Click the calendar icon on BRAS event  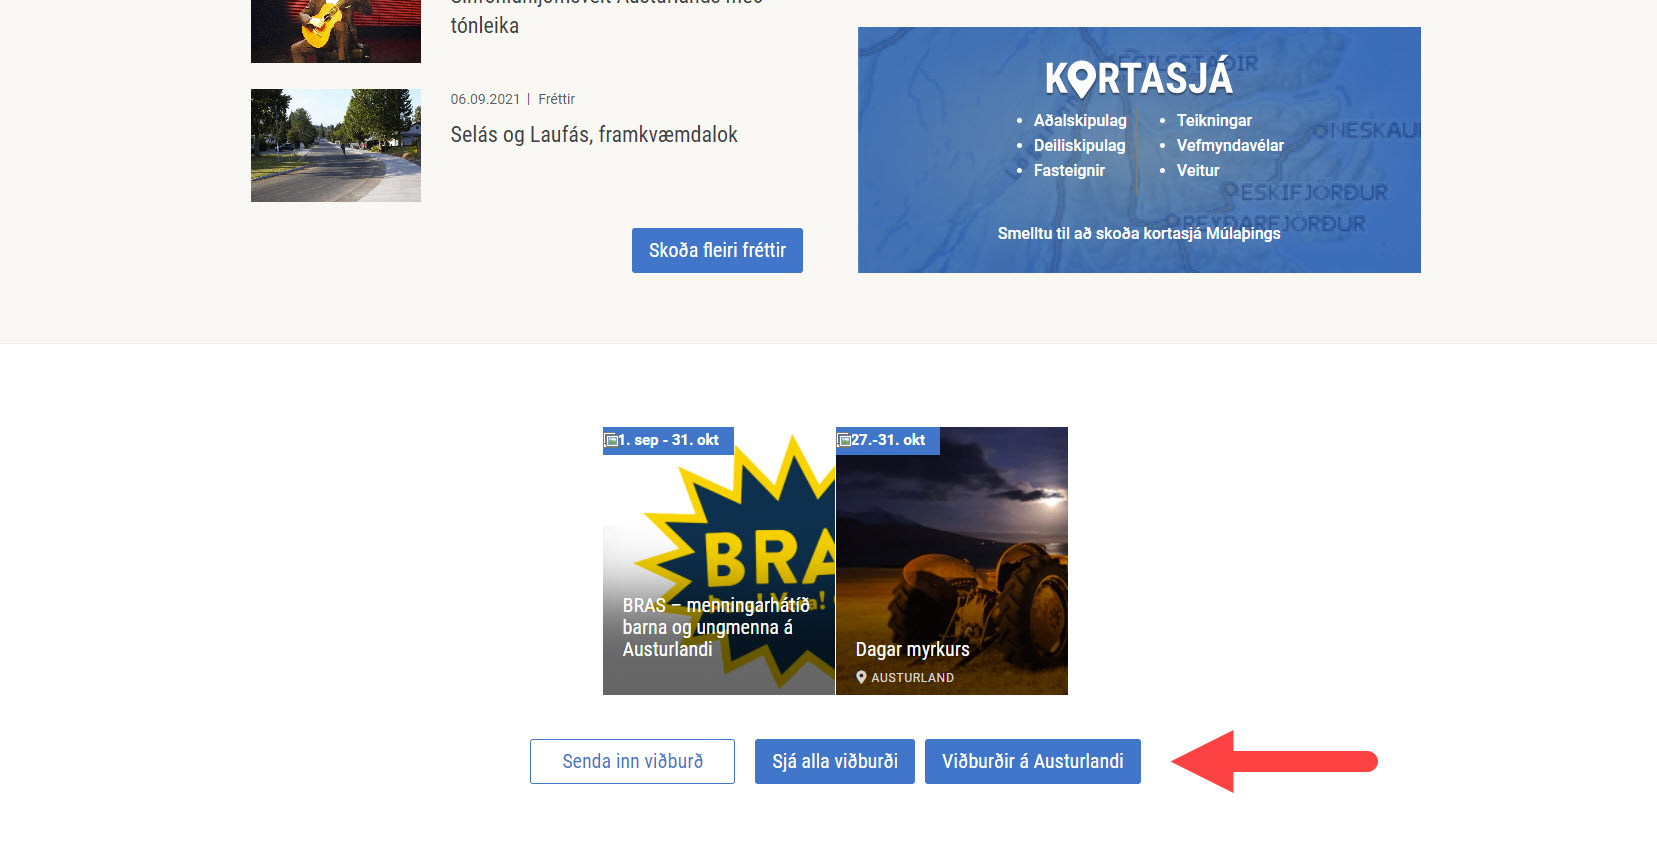[611, 440]
